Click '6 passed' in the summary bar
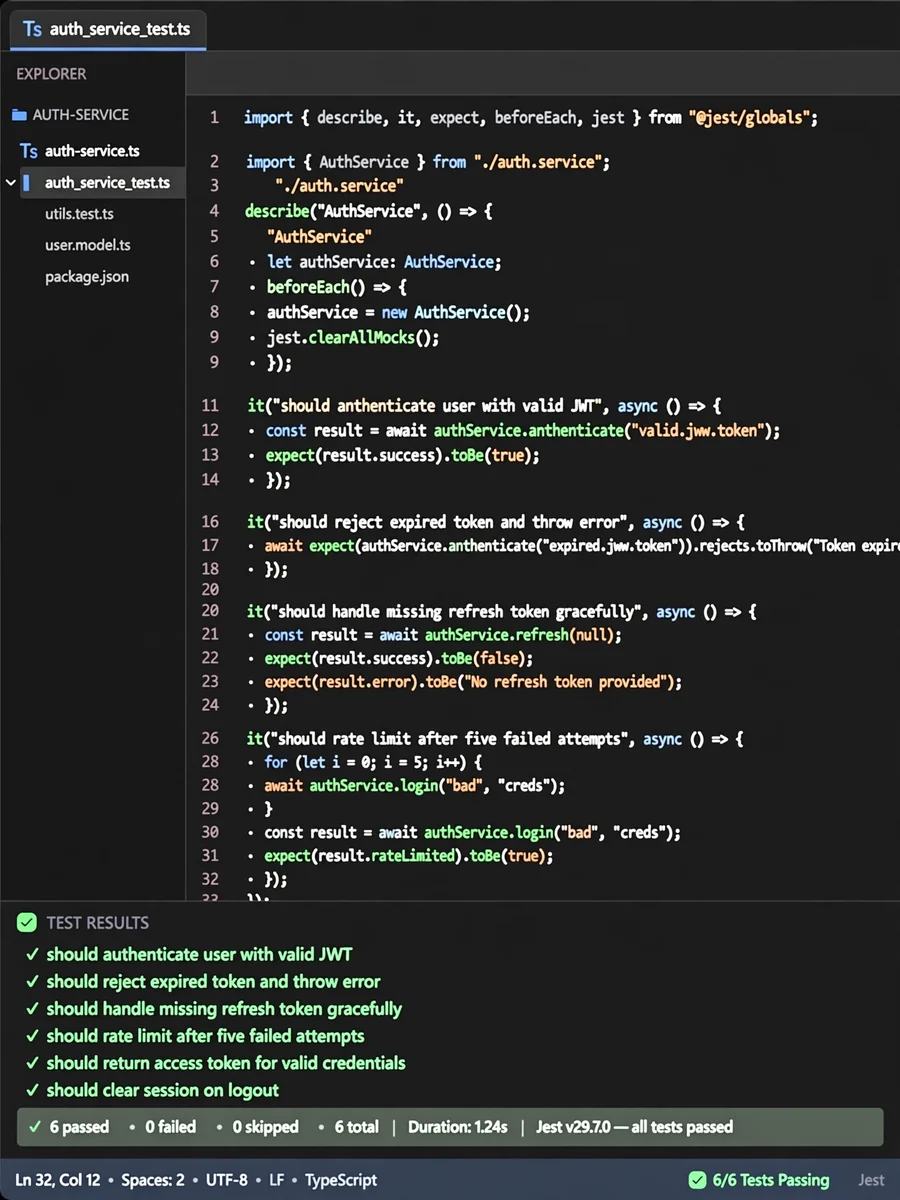 point(79,1127)
